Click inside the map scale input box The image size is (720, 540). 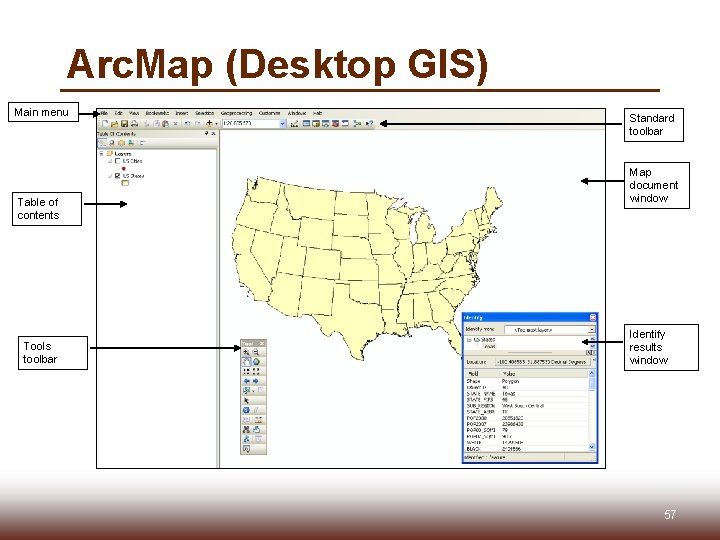coord(252,124)
